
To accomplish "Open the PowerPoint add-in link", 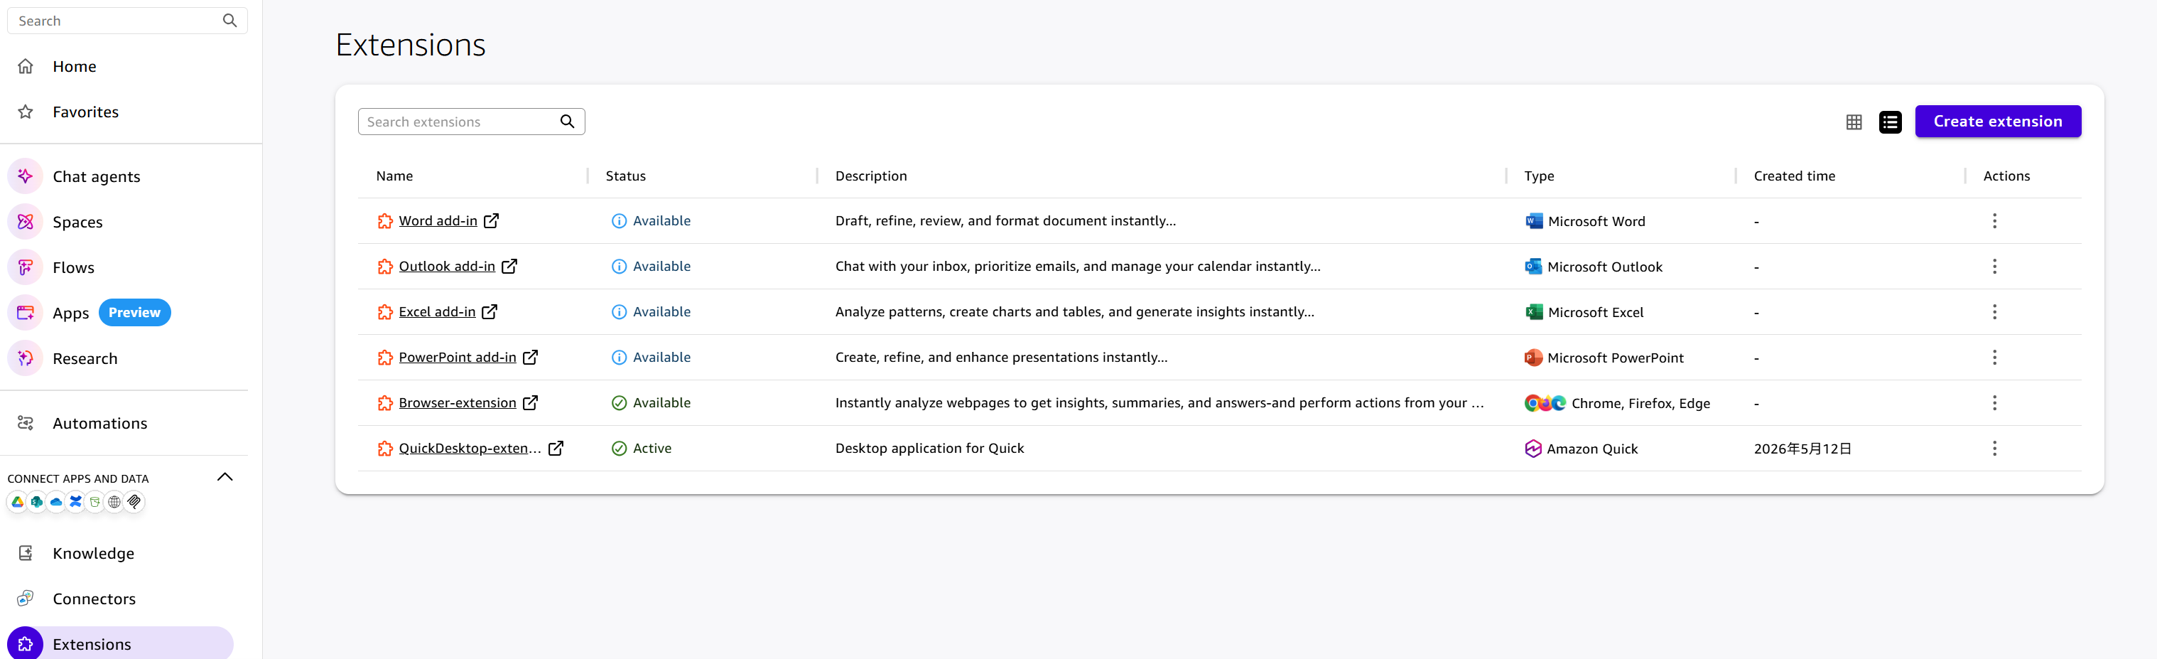I will tap(457, 357).
